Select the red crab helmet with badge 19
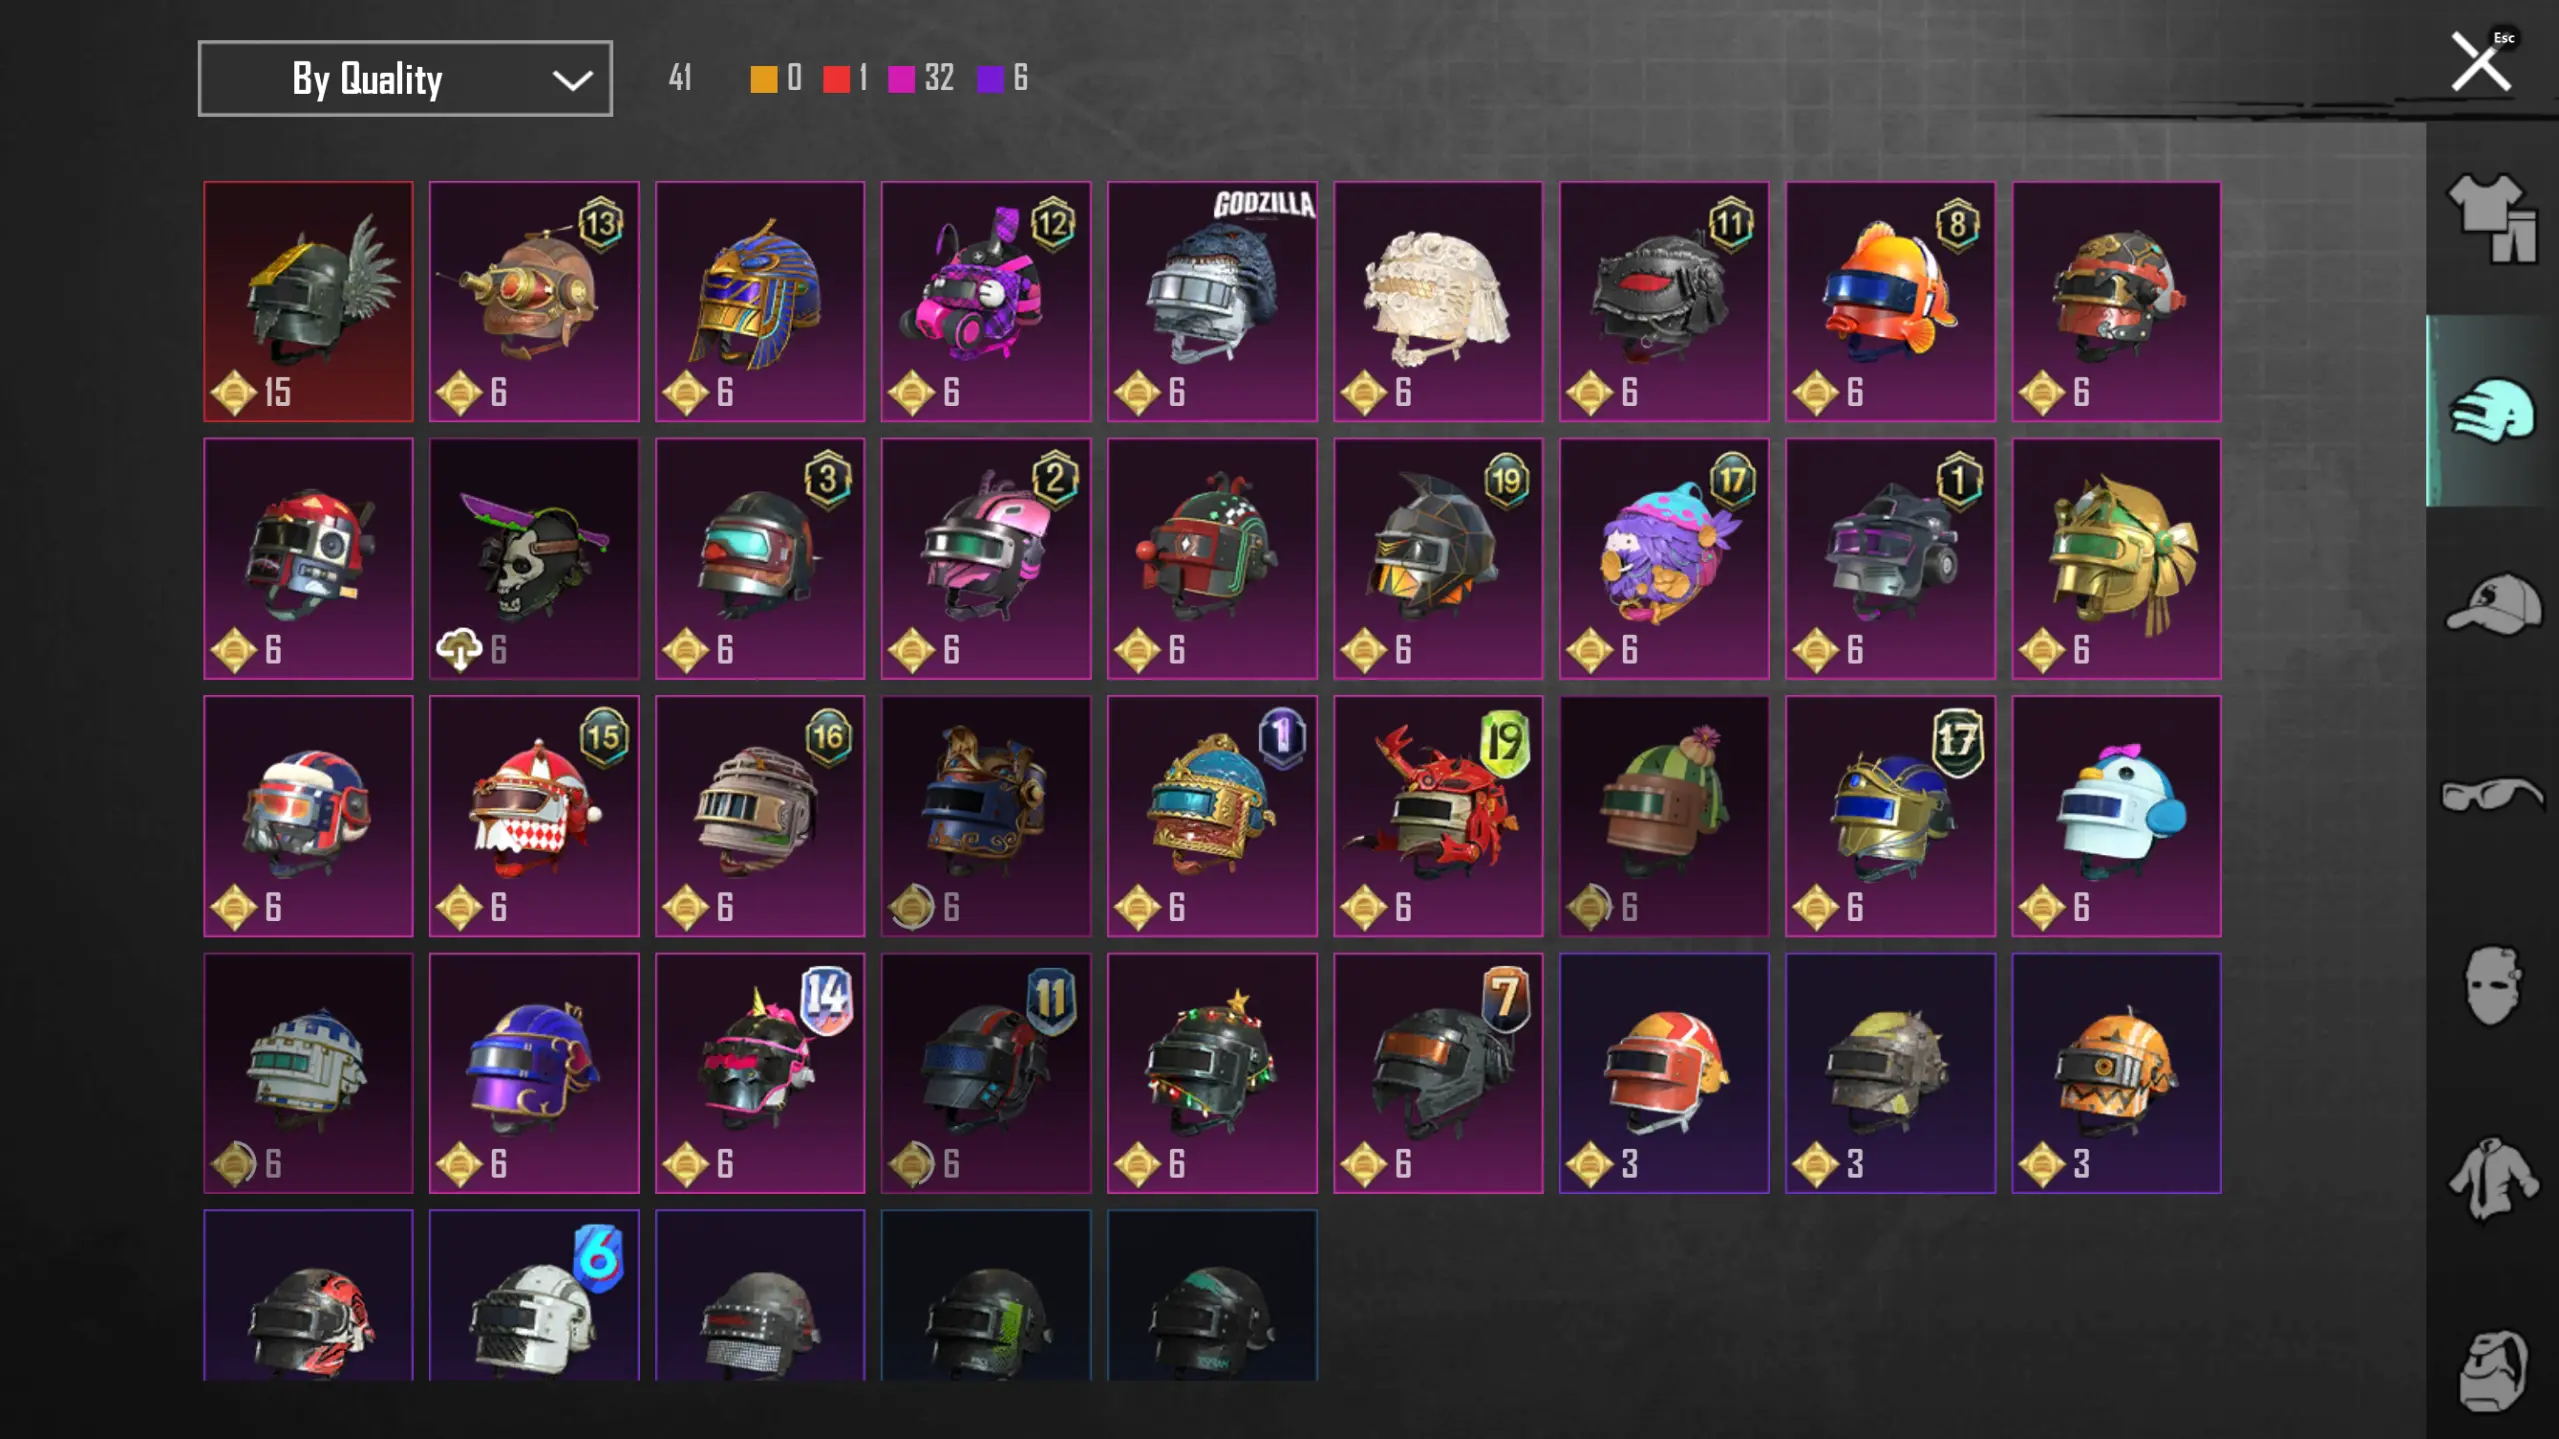The height and width of the screenshot is (1439, 2559). [x=1438, y=816]
